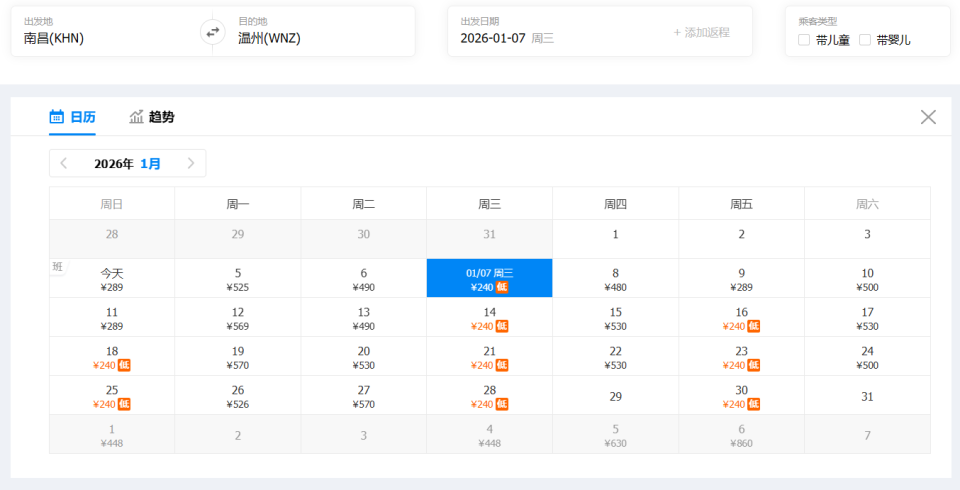The height and width of the screenshot is (490, 960).
Task: Enable the 带儿童 checkbox
Action: 805,40
